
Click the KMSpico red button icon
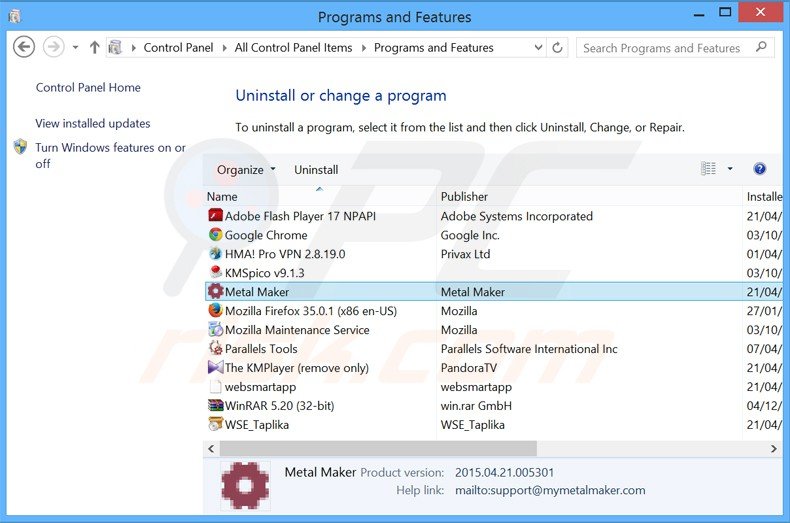(x=216, y=272)
